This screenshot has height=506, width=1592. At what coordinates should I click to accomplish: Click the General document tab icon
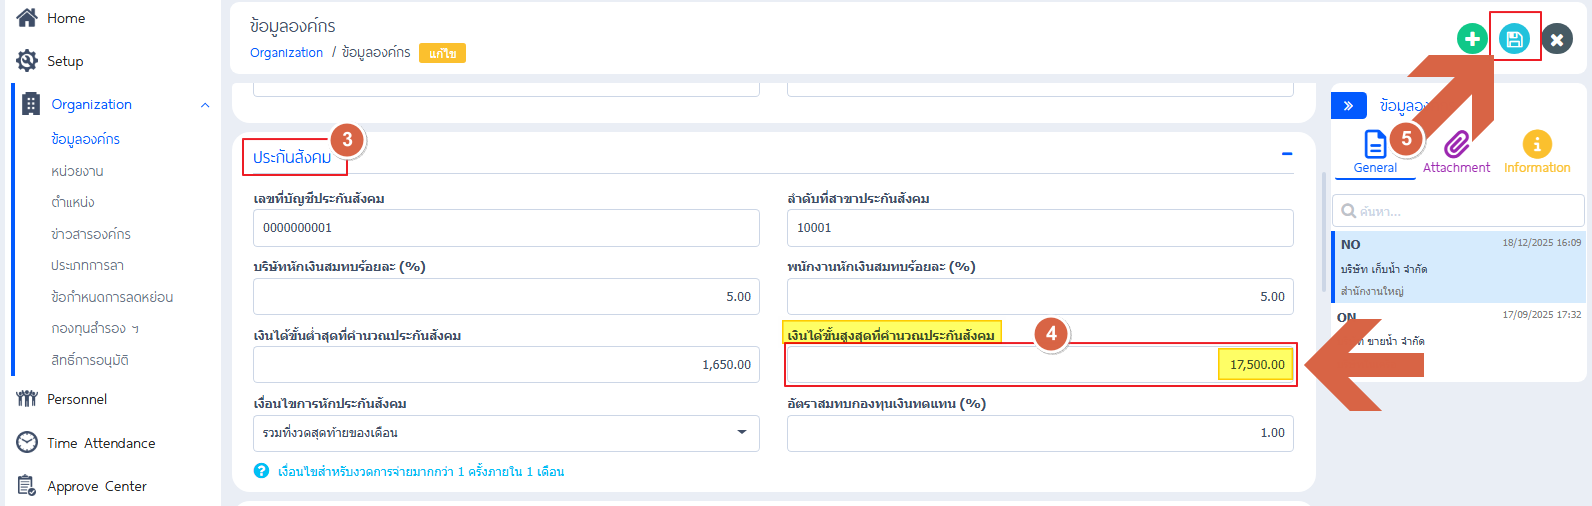(x=1375, y=146)
